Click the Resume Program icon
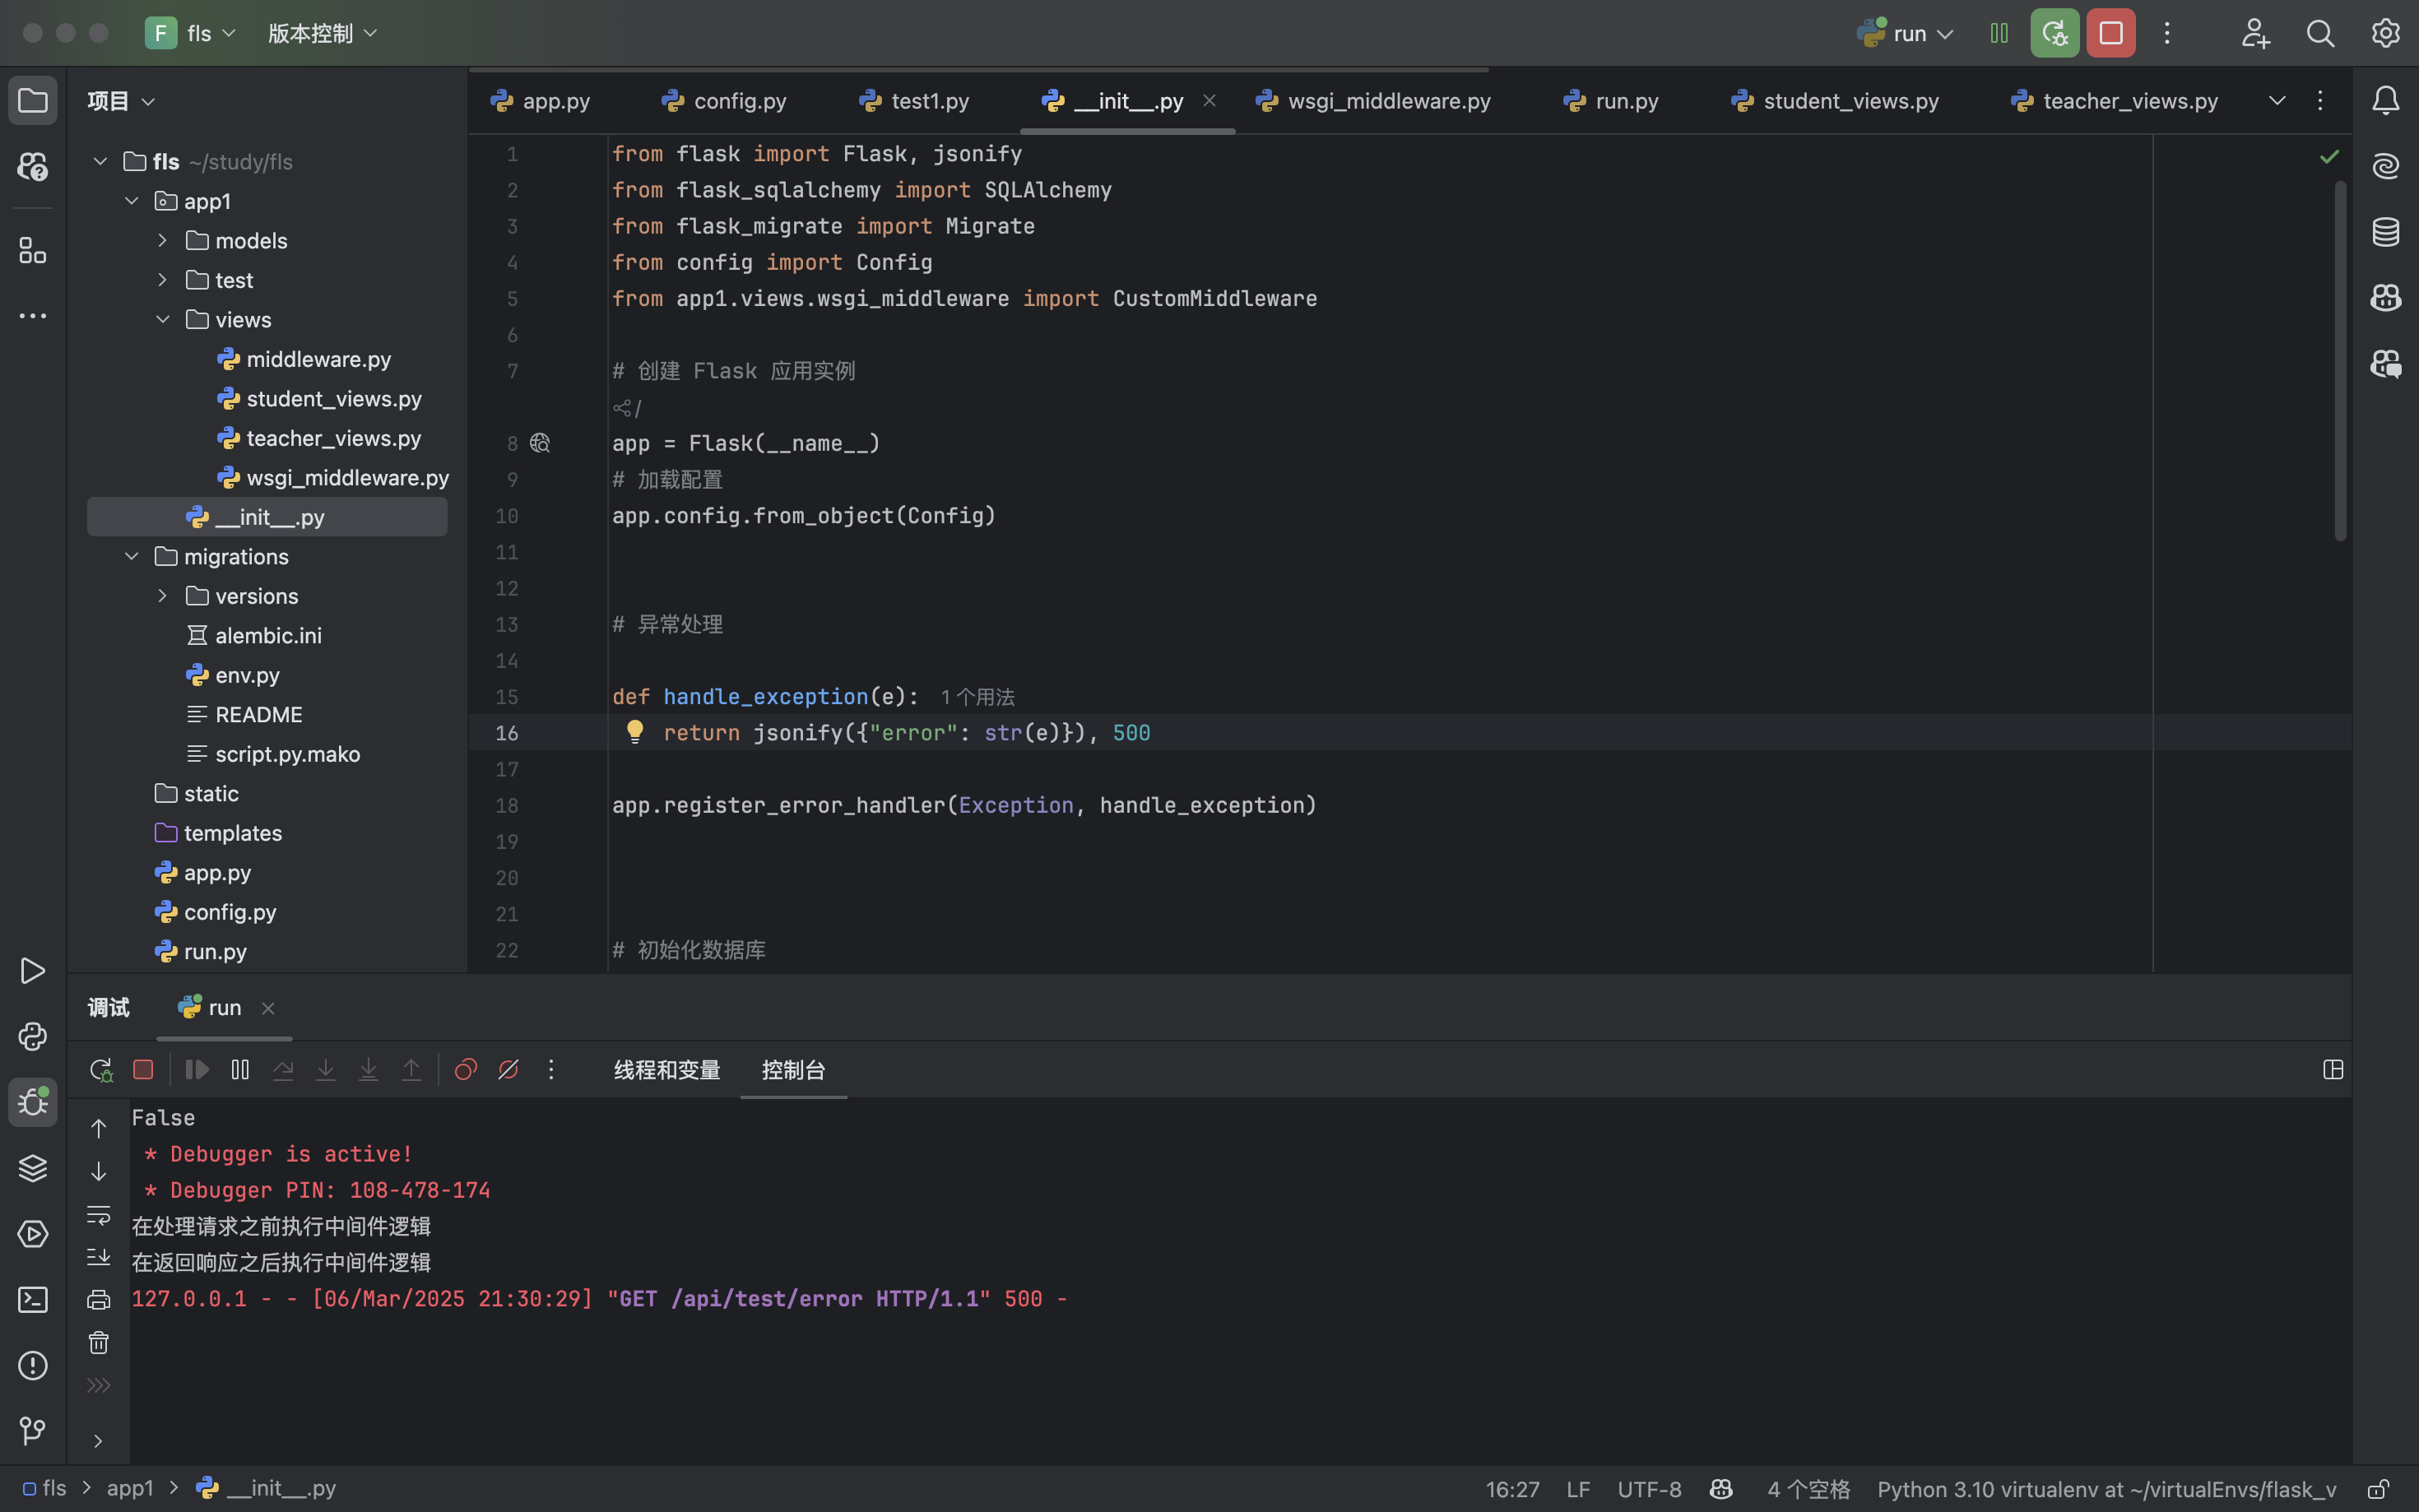This screenshot has height=1512, width=2419. tap(197, 1070)
